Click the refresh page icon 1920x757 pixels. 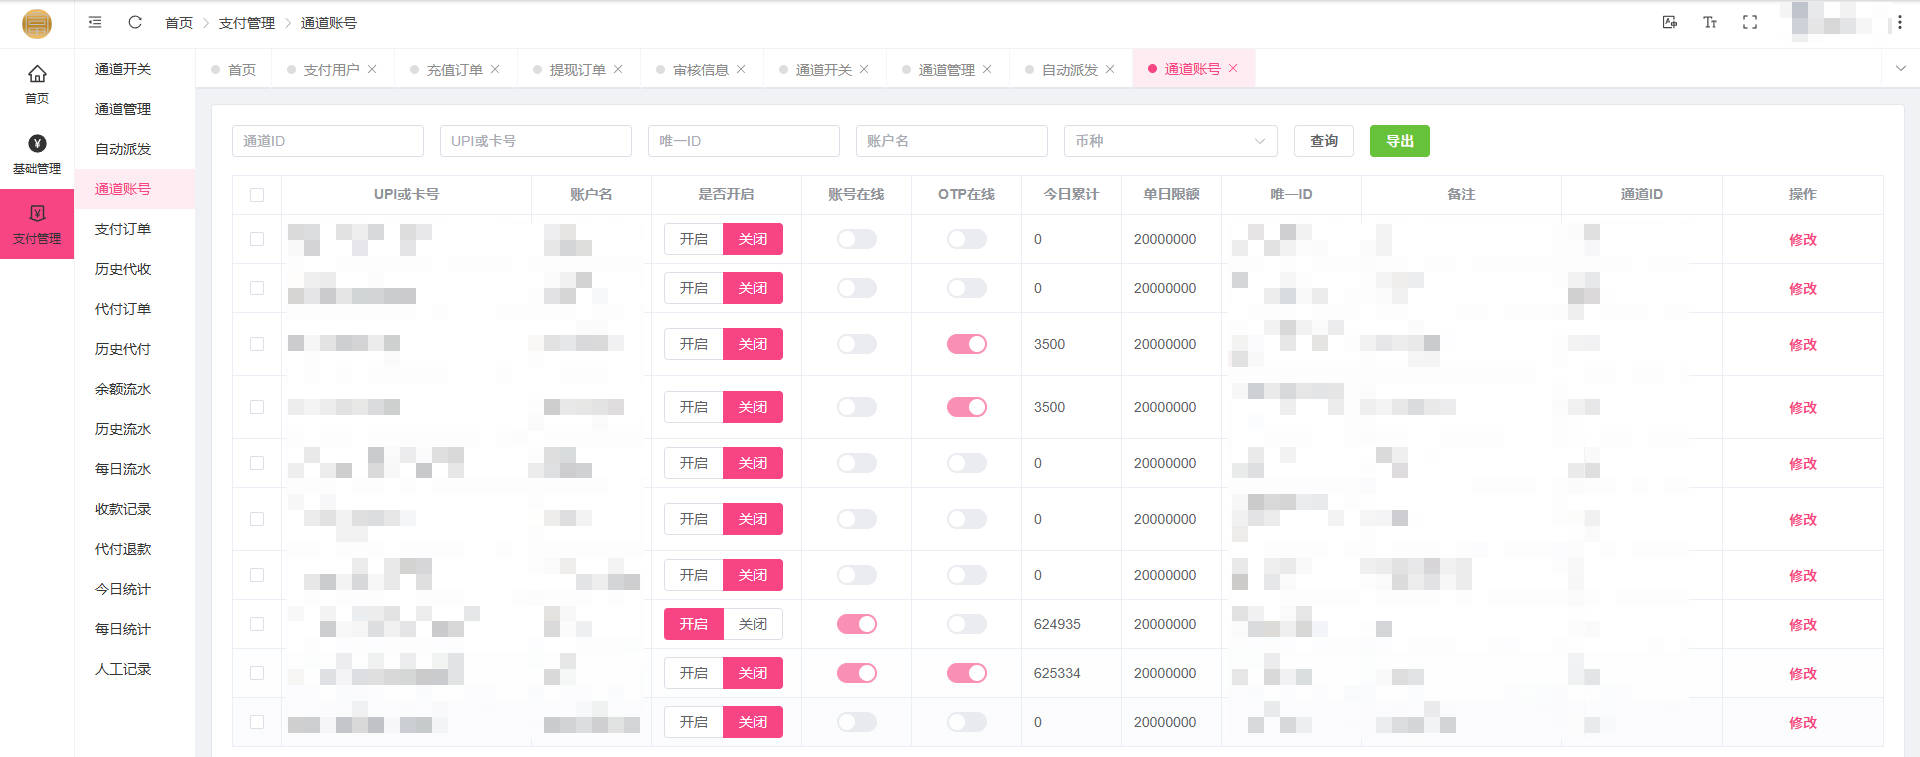(x=135, y=22)
